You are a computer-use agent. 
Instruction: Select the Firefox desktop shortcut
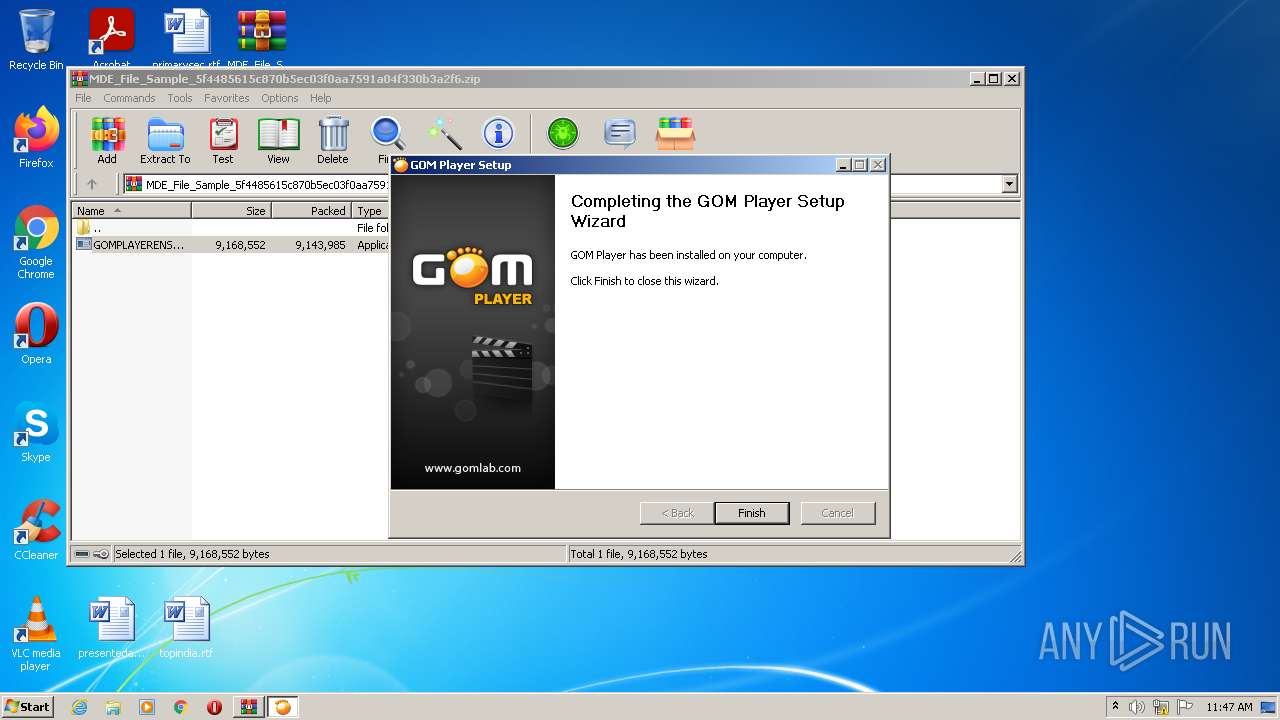[x=36, y=138]
